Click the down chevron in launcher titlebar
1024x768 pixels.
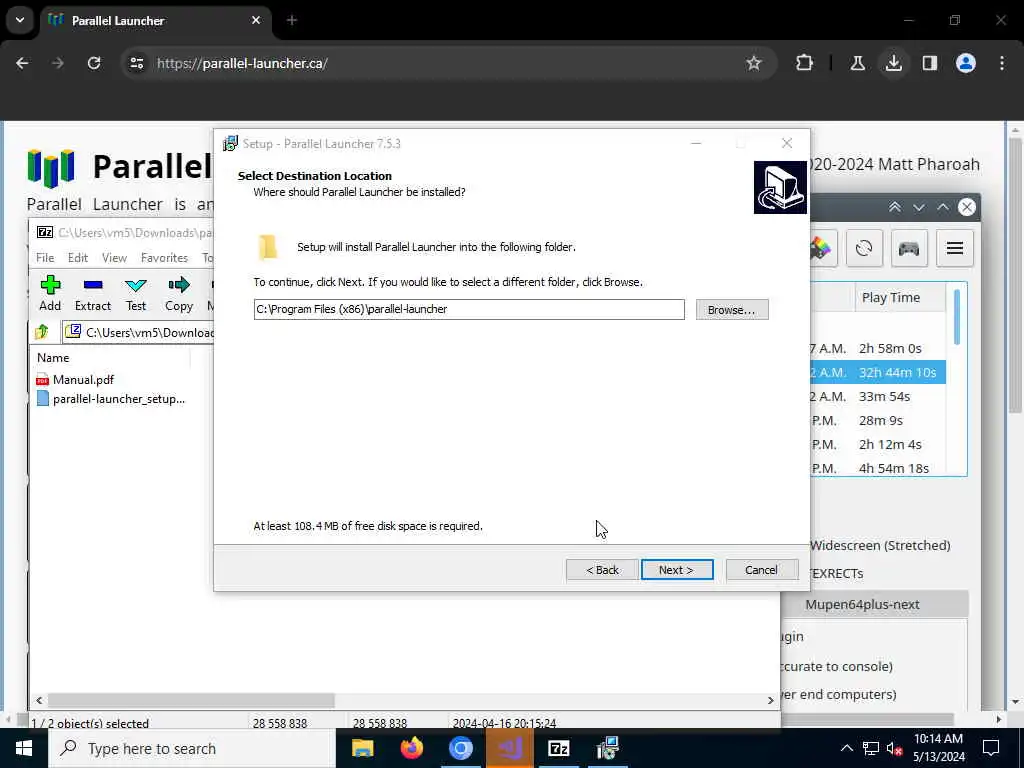(919, 207)
